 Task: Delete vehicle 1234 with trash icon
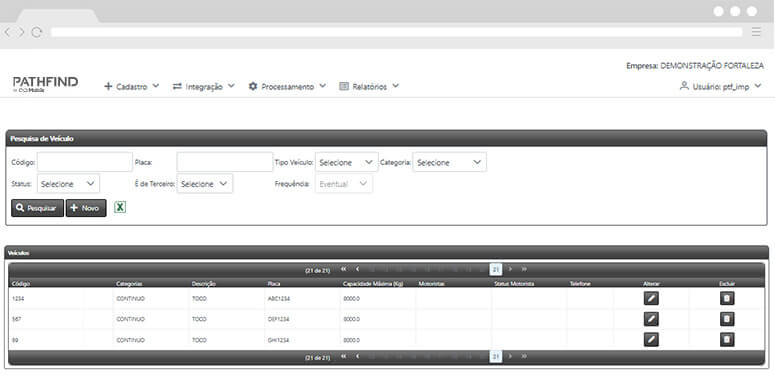point(727,298)
